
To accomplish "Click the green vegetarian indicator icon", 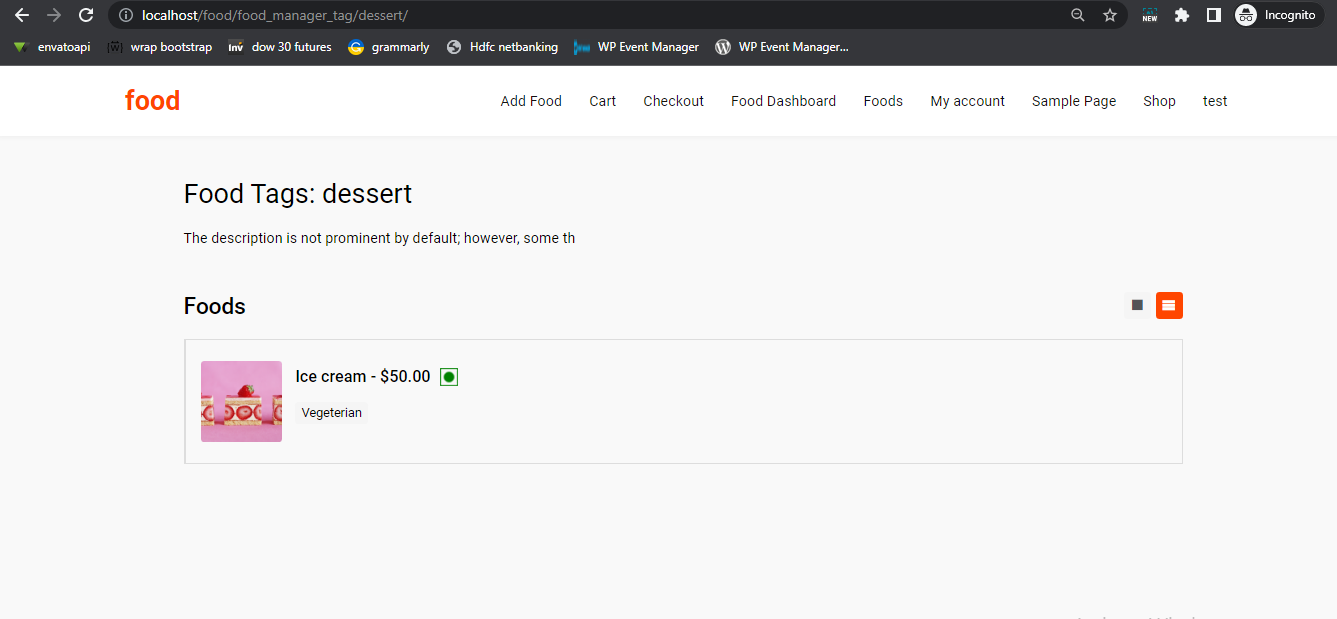I will [449, 377].
